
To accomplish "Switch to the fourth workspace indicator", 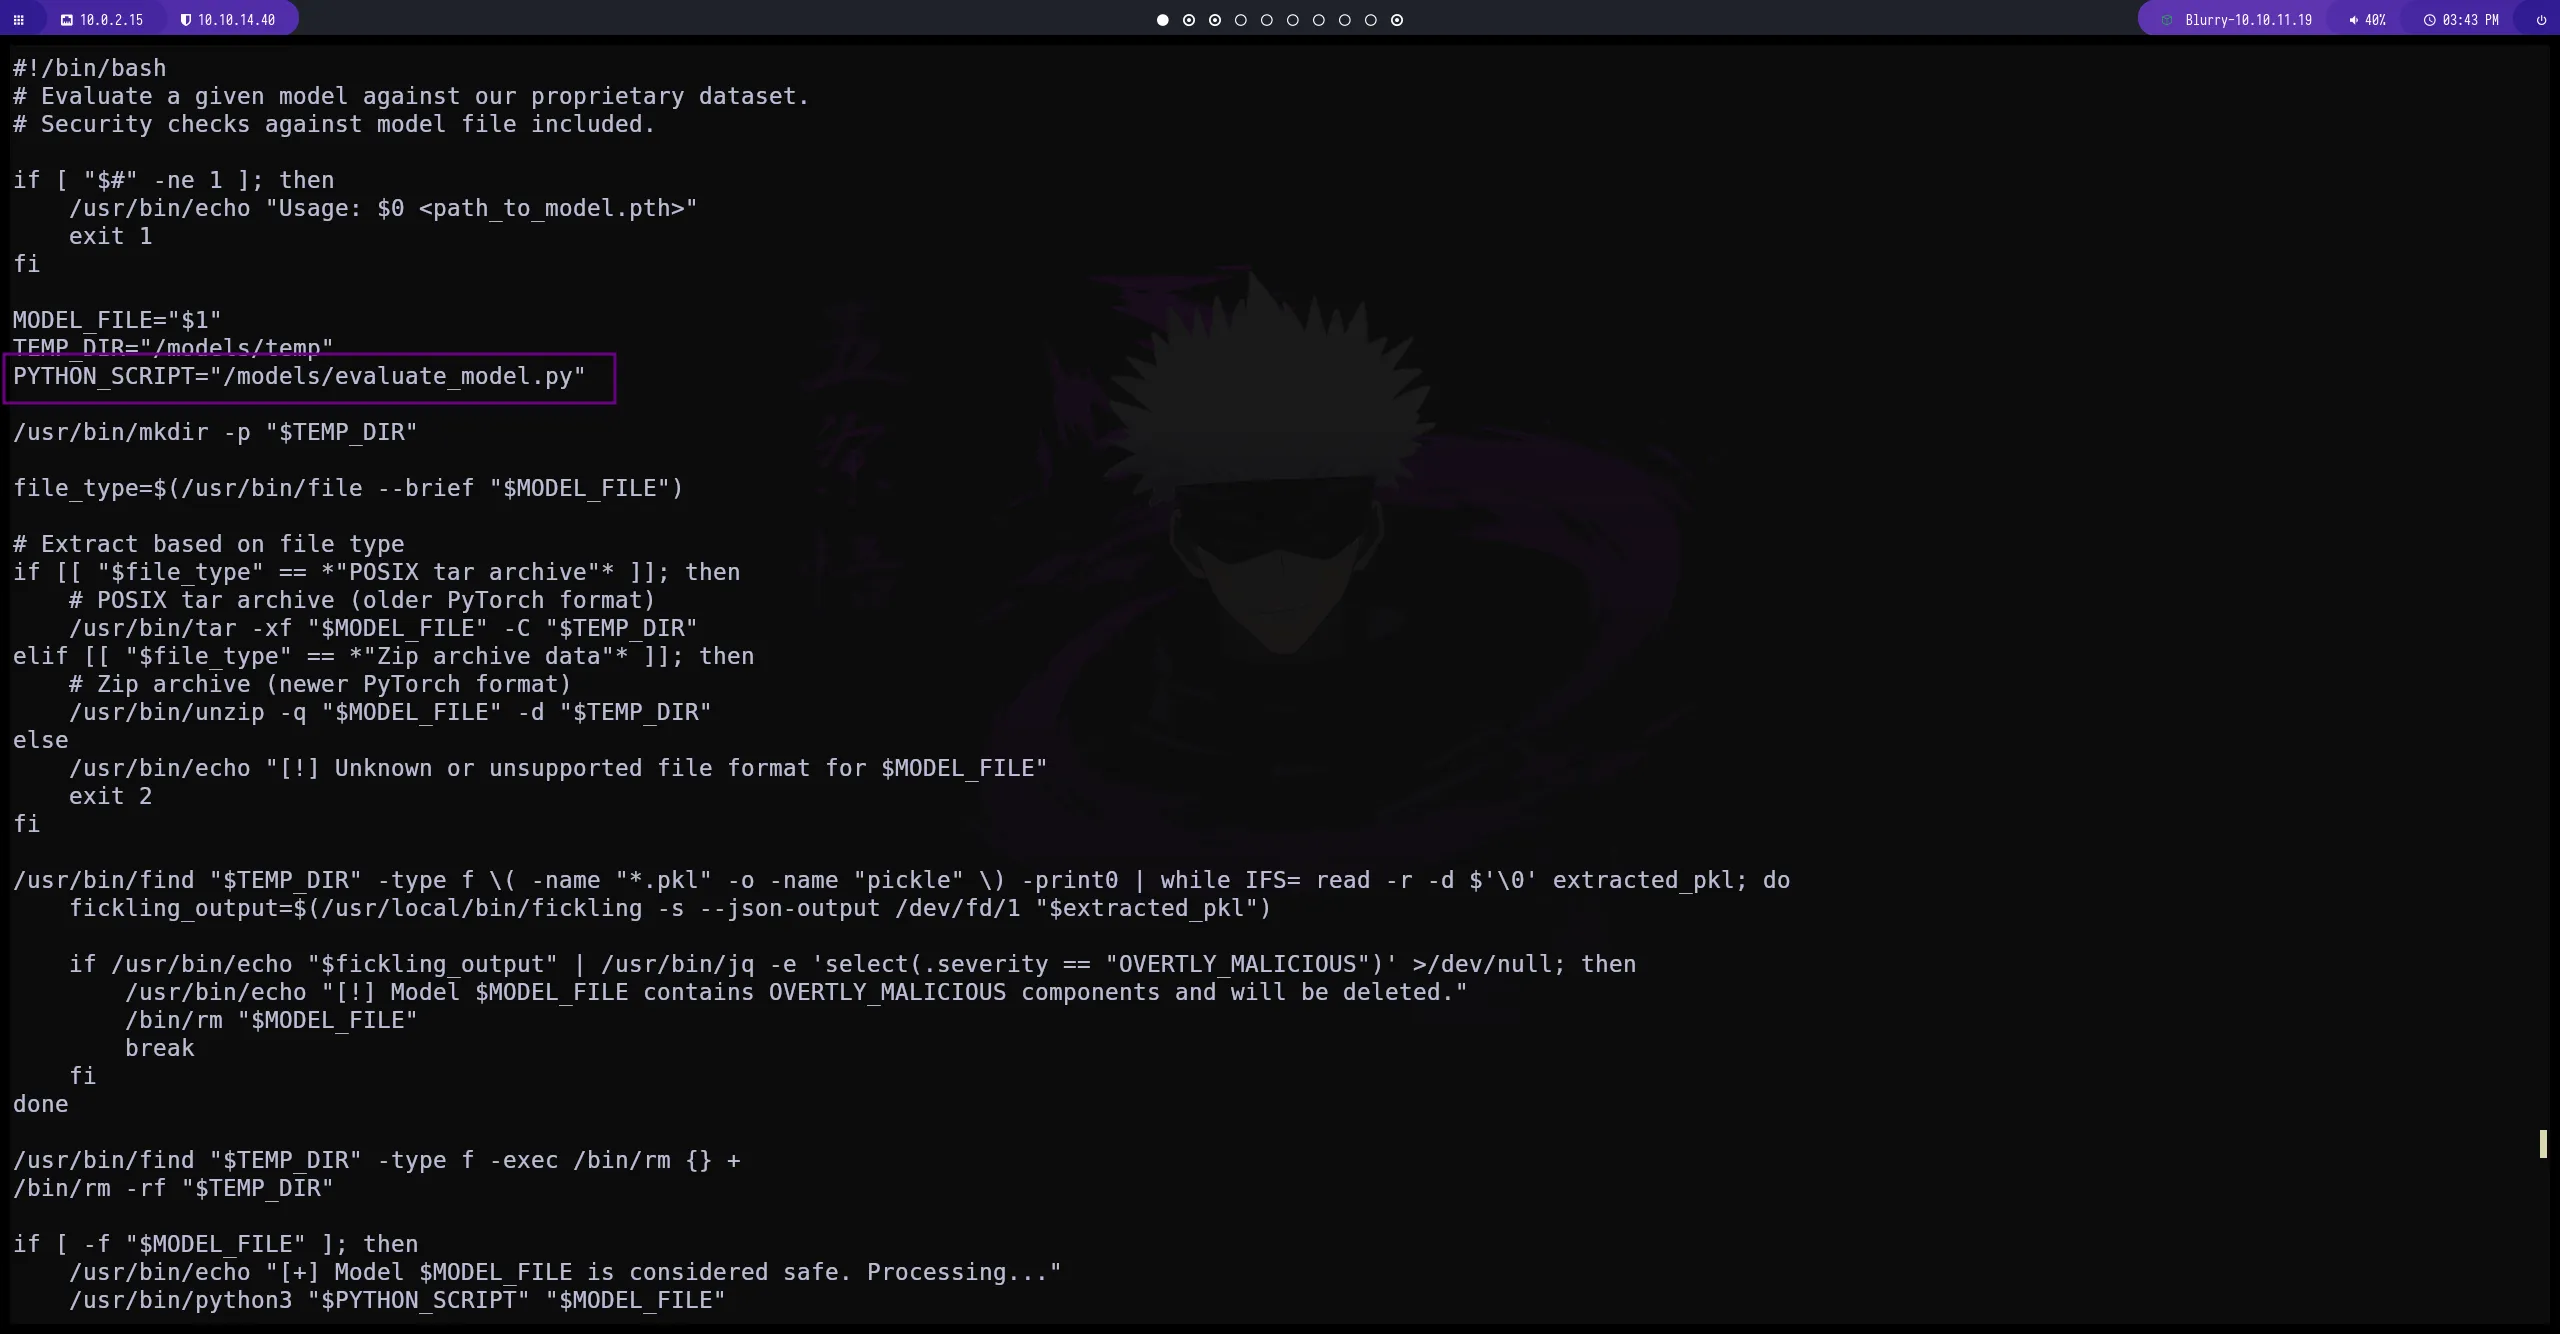I will (1240, 20).
